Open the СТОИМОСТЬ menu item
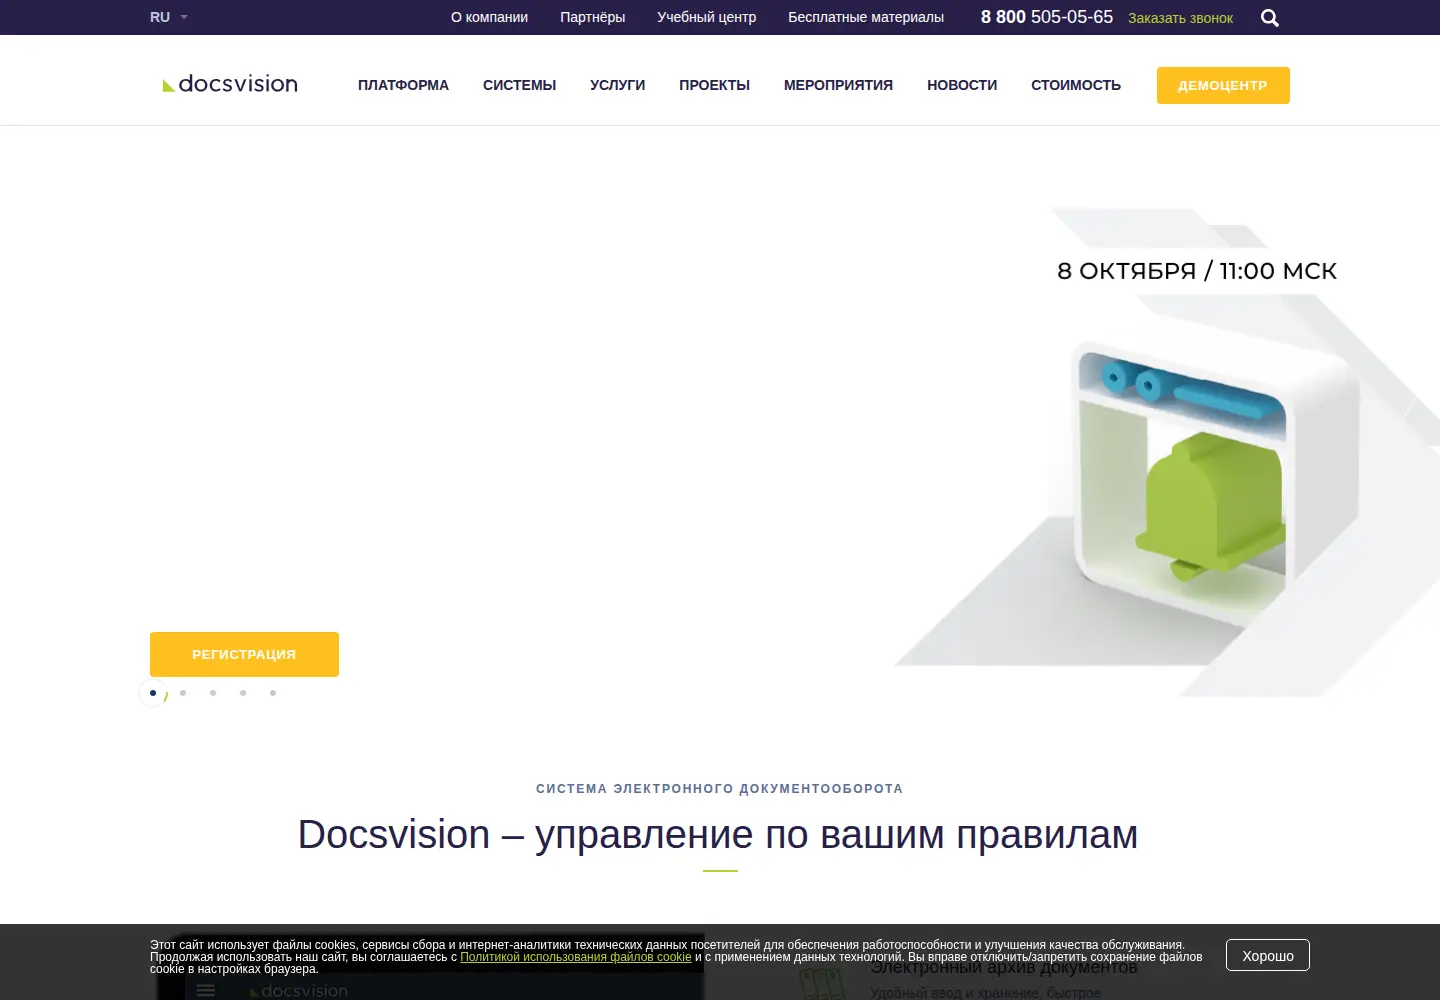 click(x=1076, y=85)
